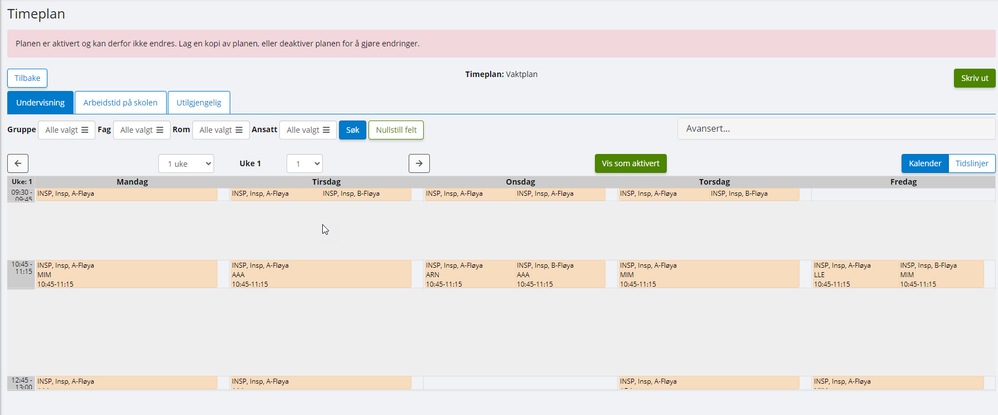Open Tirsdag 10:45 A-Fløya entry with AAA
The height and width of the screenshot is (415, 998).
coord(321,274)
